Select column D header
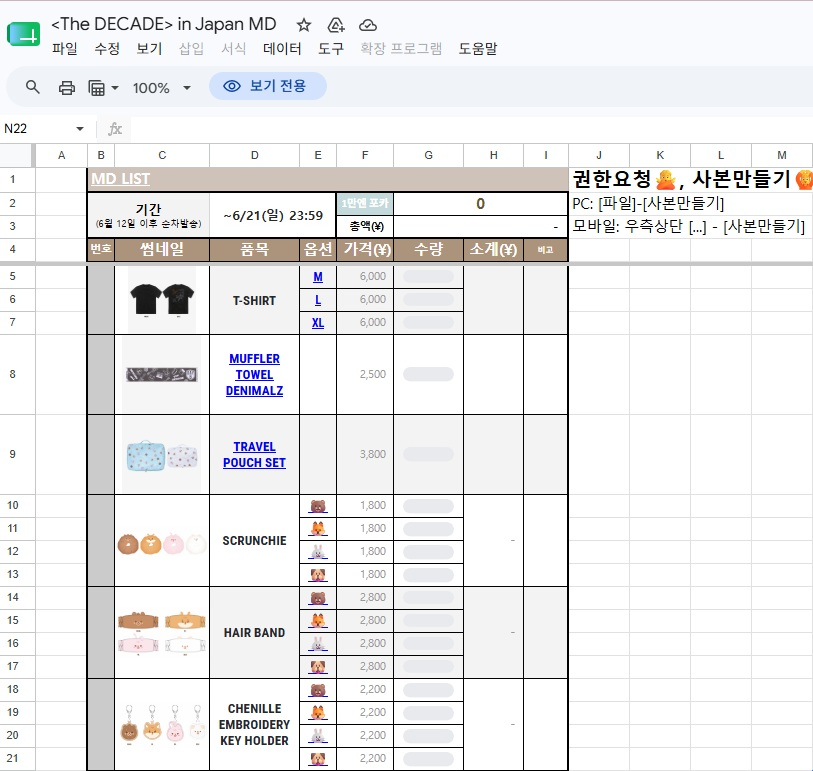The width and height of the screenshot is (813, 771). tap(255, 155)
